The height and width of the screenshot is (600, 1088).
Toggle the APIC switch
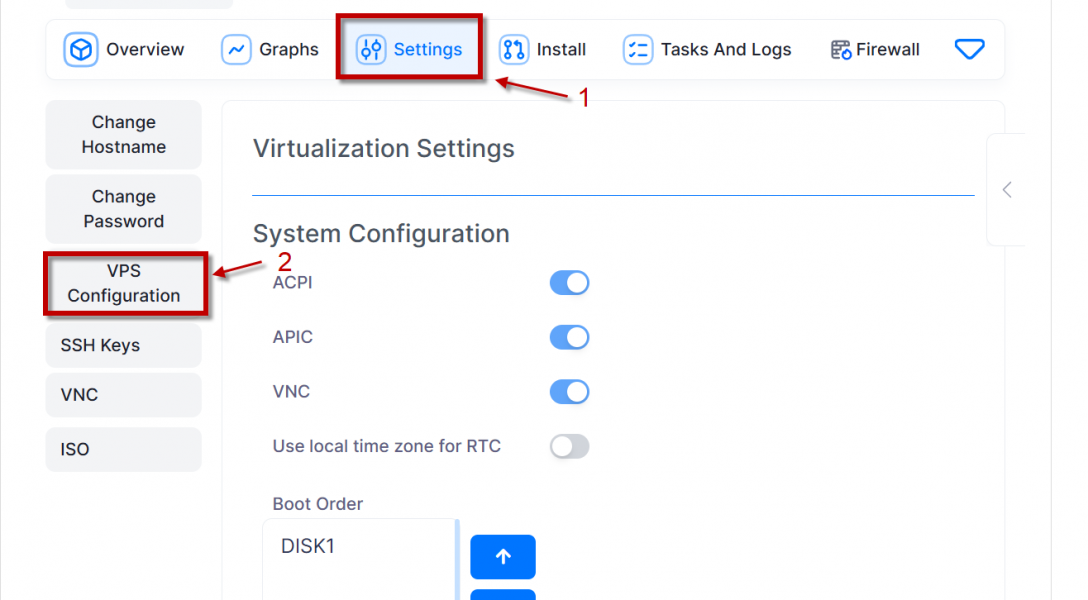[570, 337]
